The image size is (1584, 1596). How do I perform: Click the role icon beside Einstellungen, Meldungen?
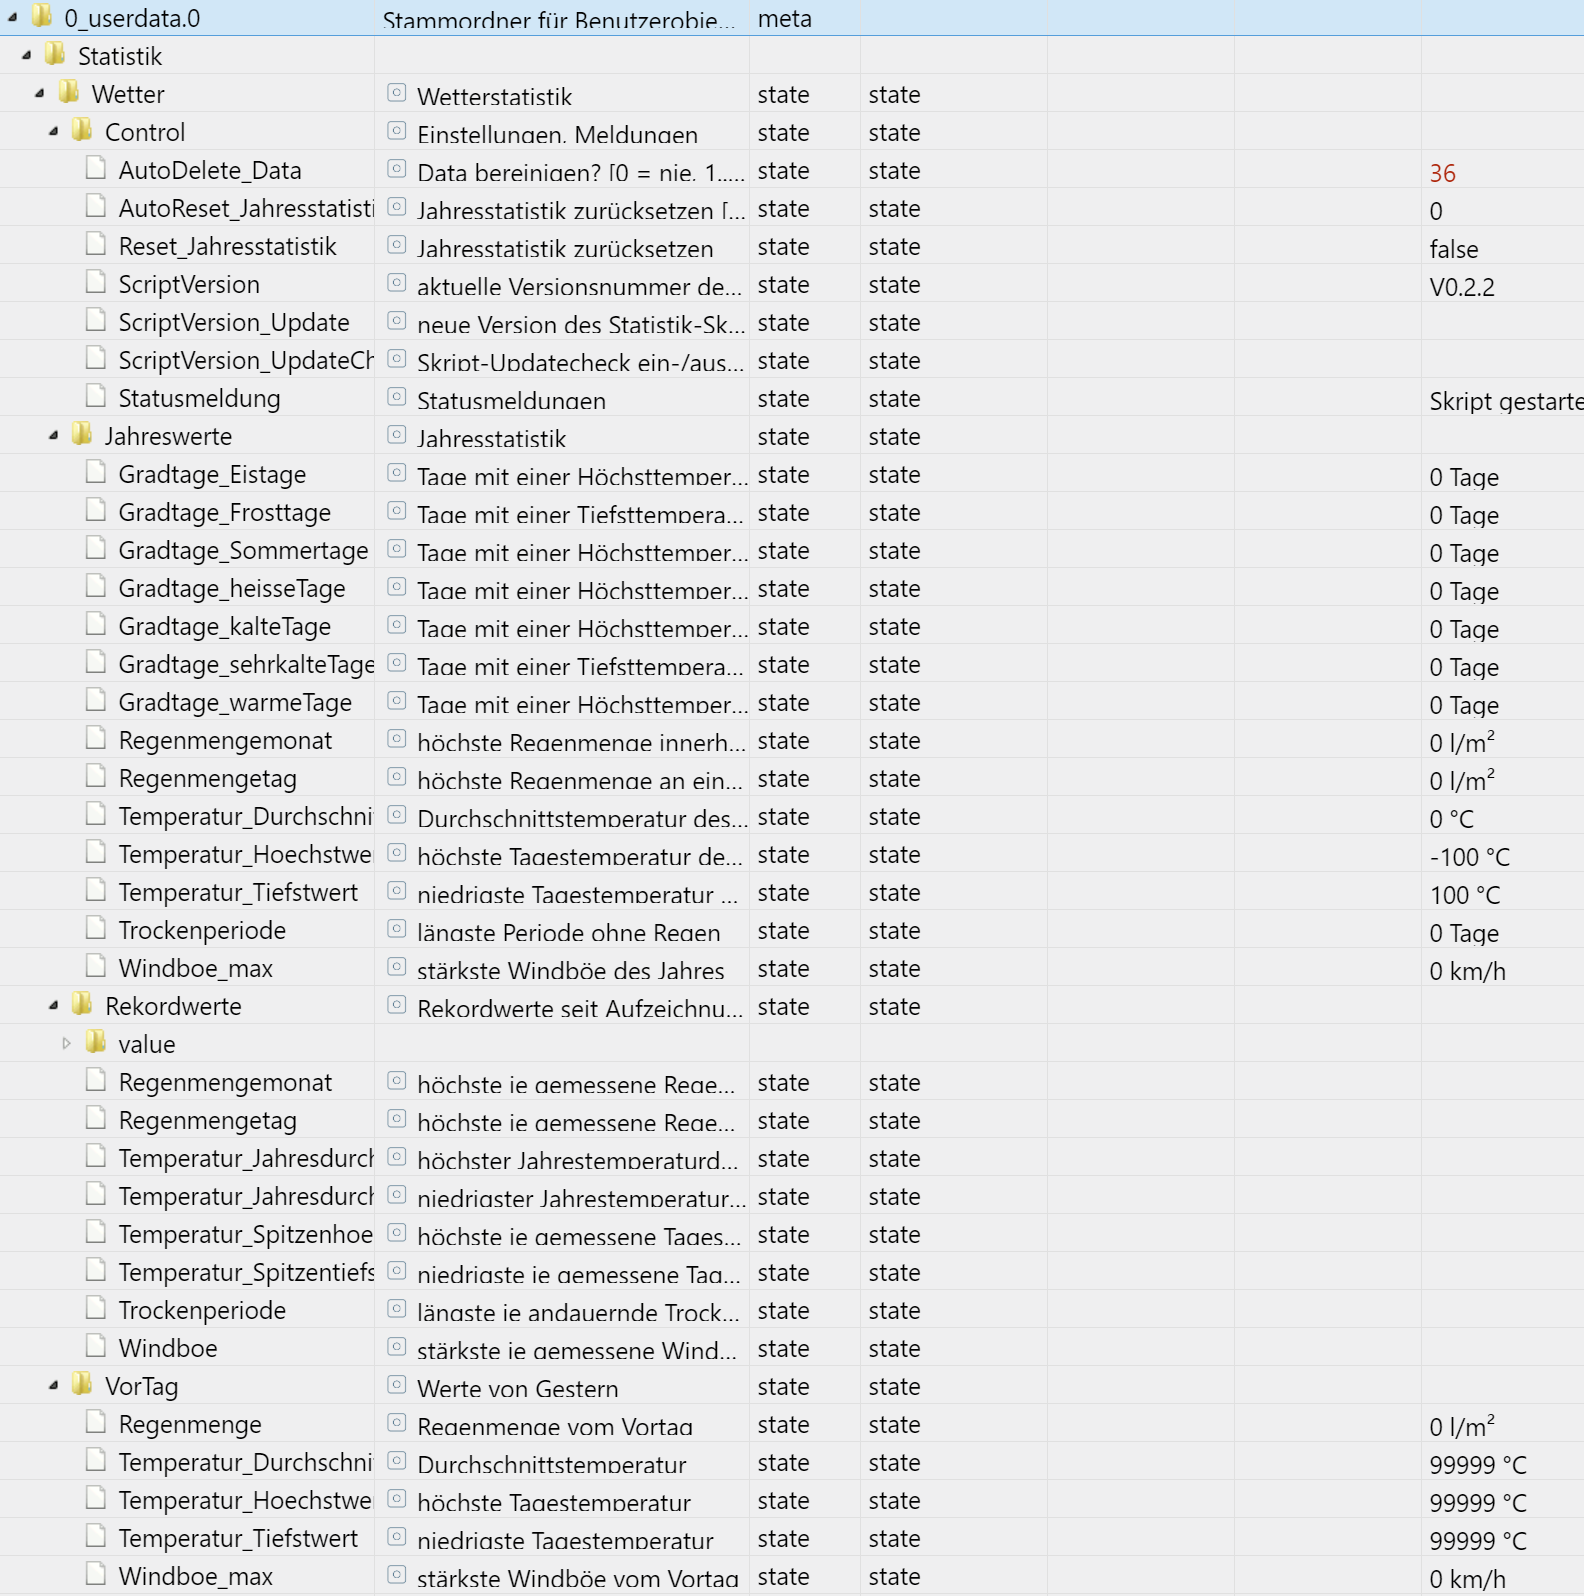[x=397, y=131]
